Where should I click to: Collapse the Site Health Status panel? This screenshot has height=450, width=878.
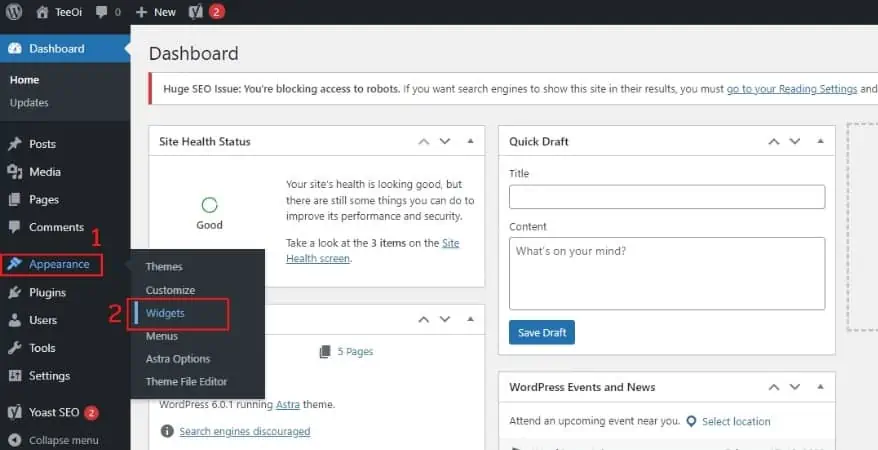coord(470,142)
